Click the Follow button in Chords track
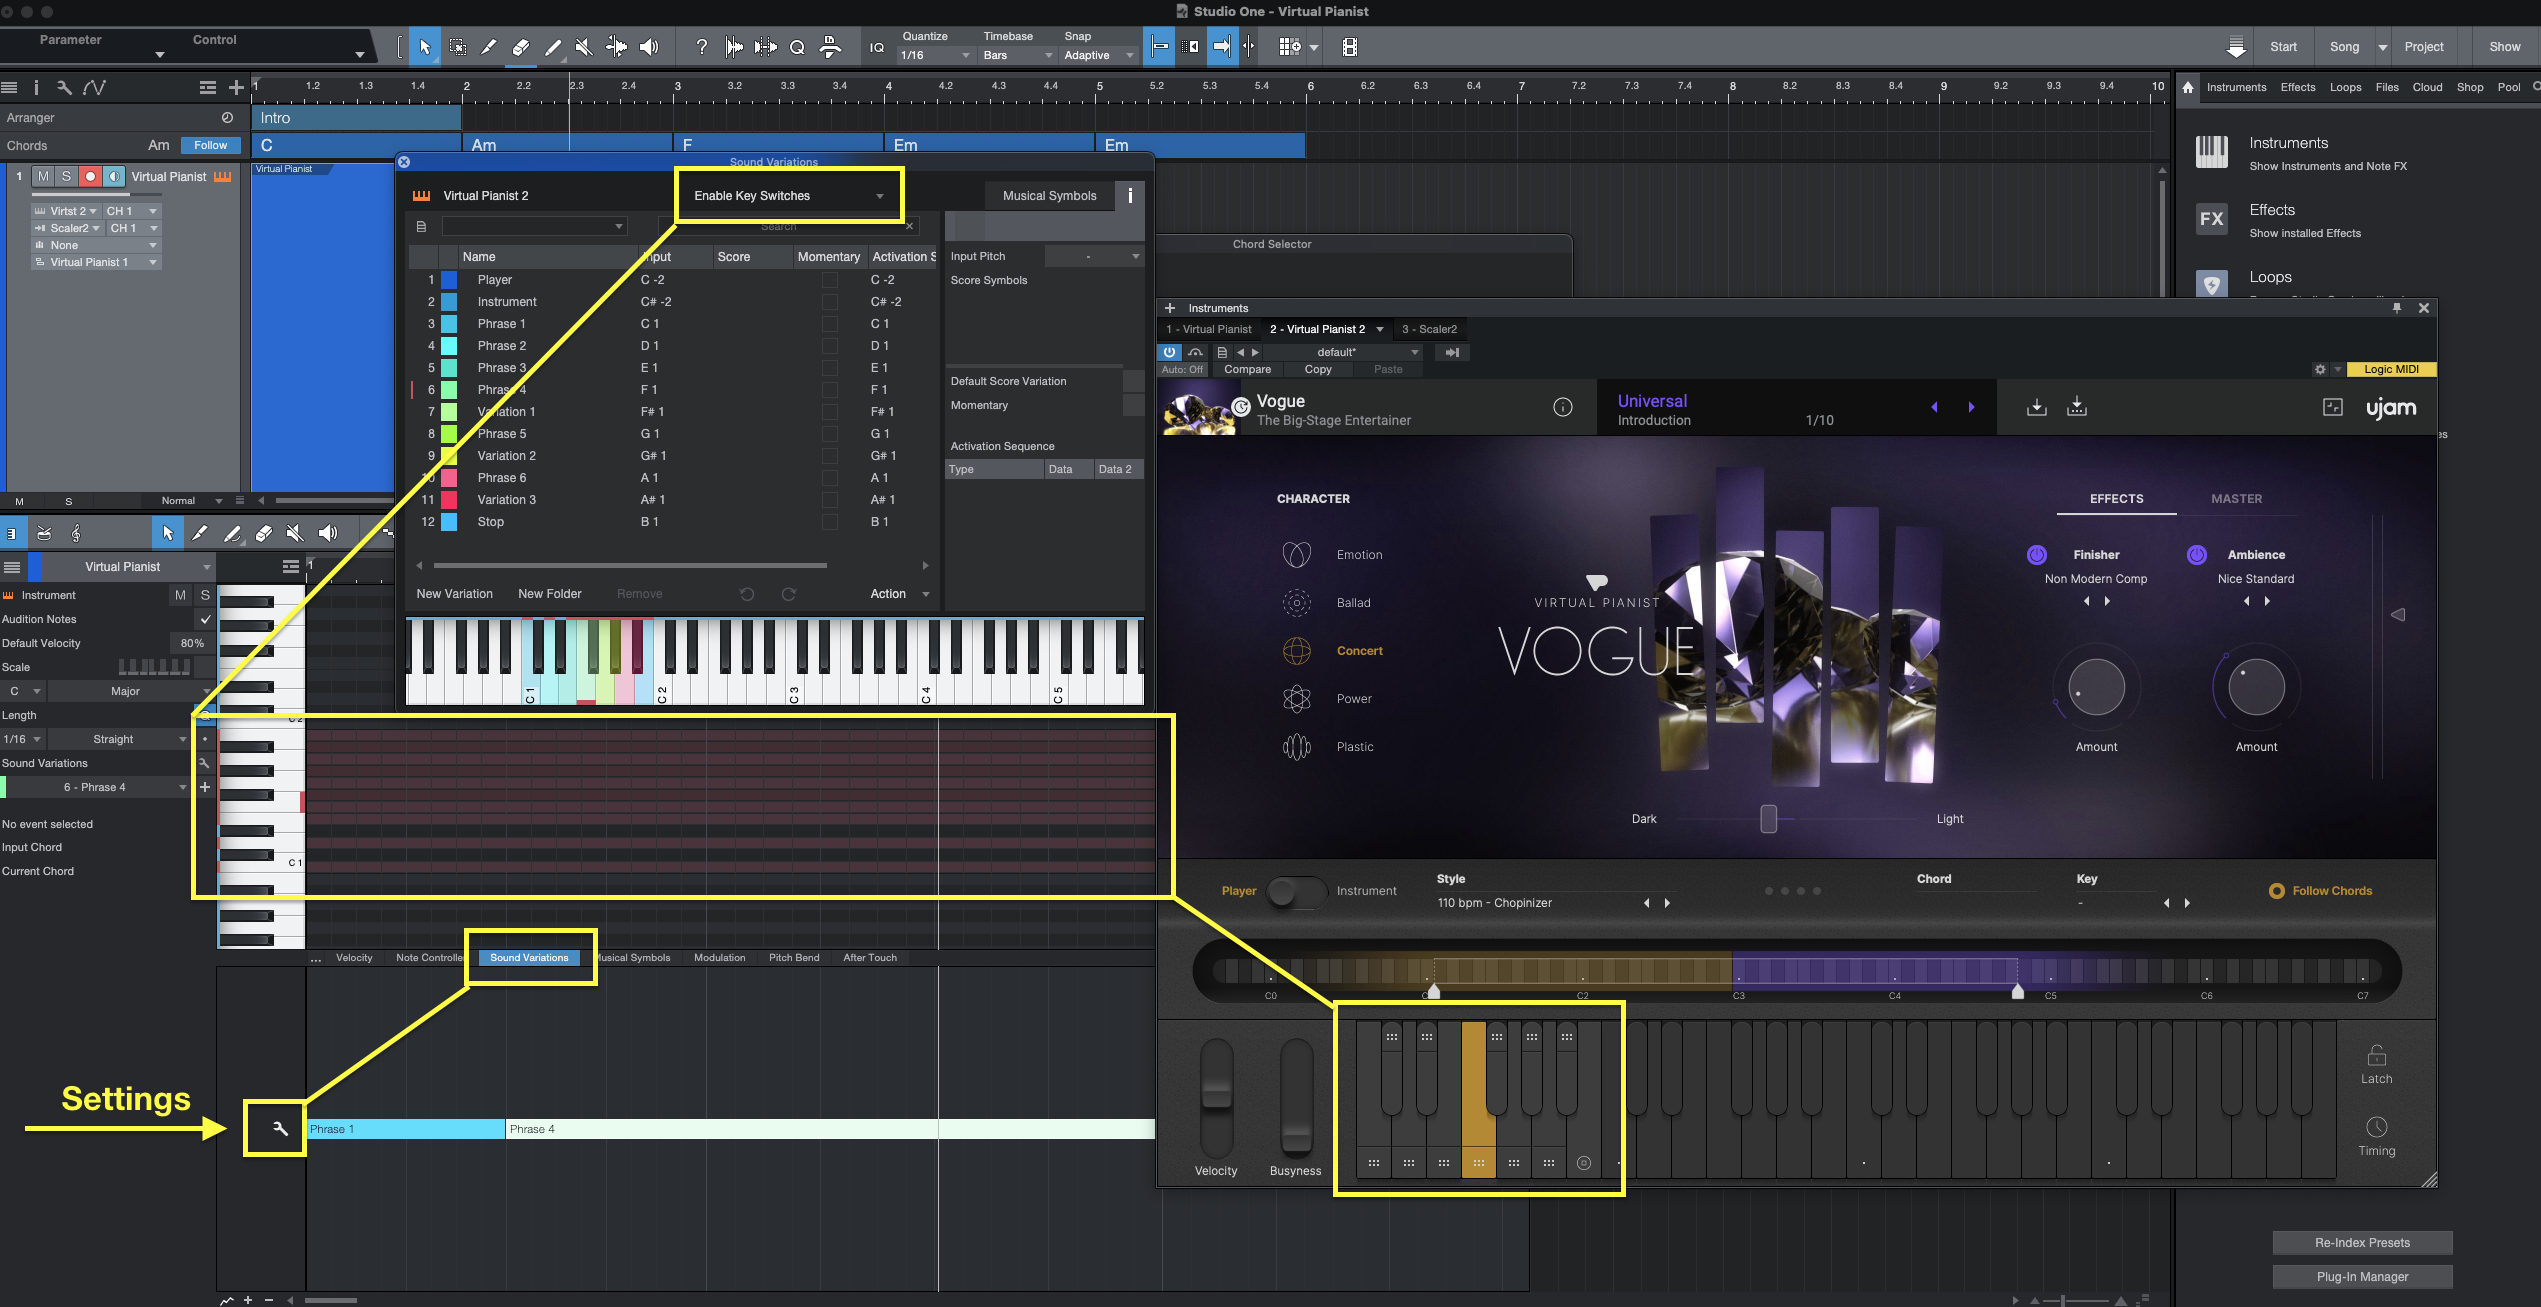The height and width of the screenshot is (1307, 2541). pos(211,146)
